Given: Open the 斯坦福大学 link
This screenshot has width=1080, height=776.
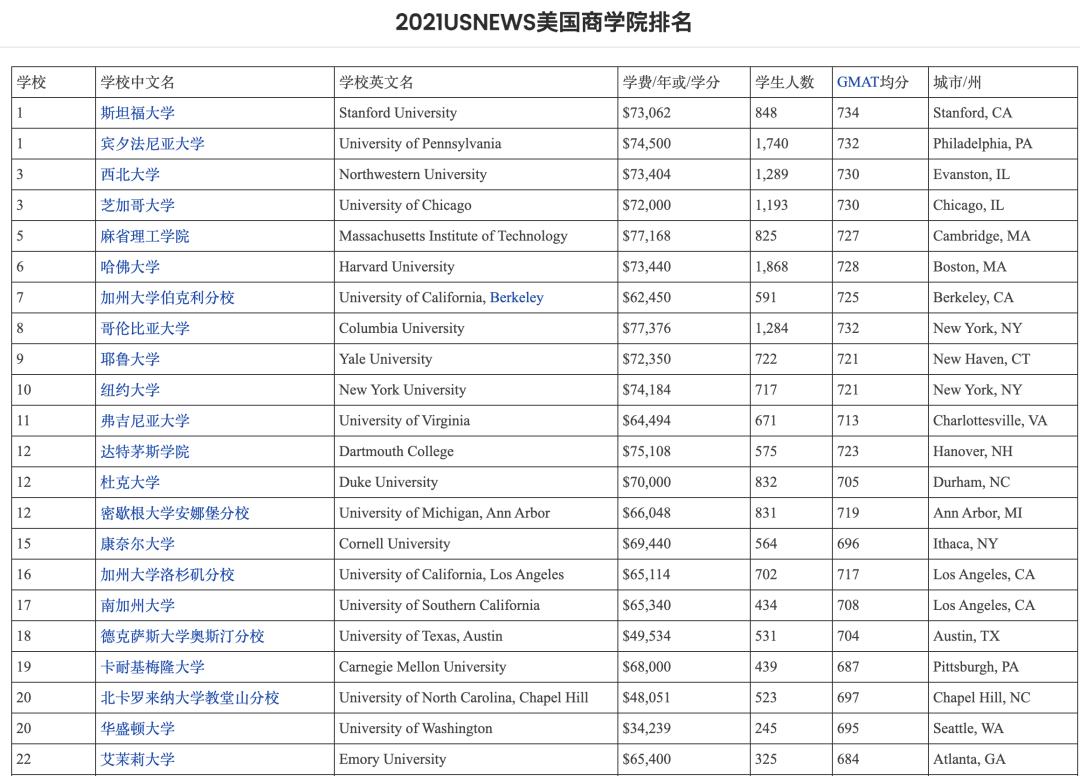Looking at the screenshot, I should point(137,113).
